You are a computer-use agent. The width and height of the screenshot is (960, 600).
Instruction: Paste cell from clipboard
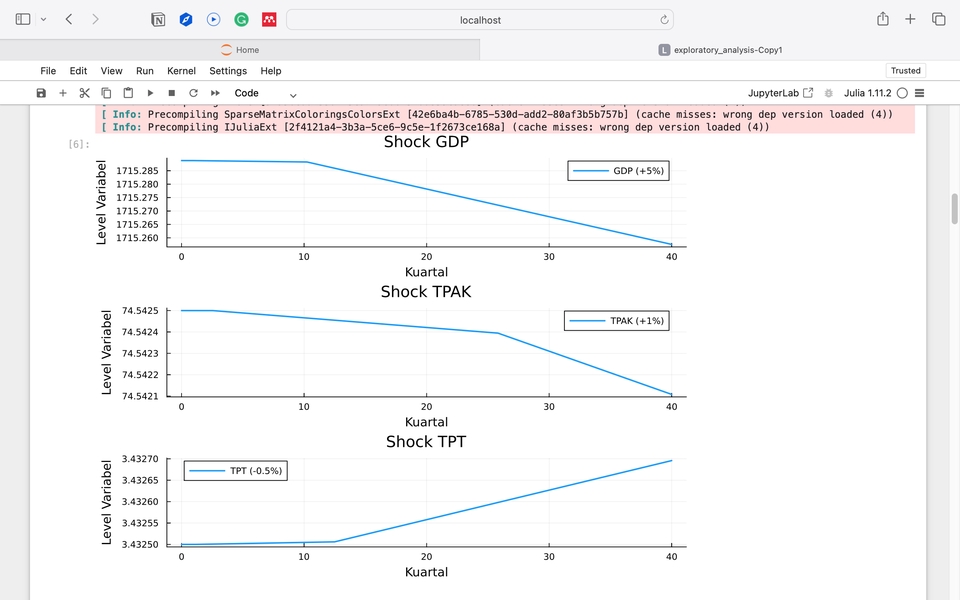click(128, 93)
